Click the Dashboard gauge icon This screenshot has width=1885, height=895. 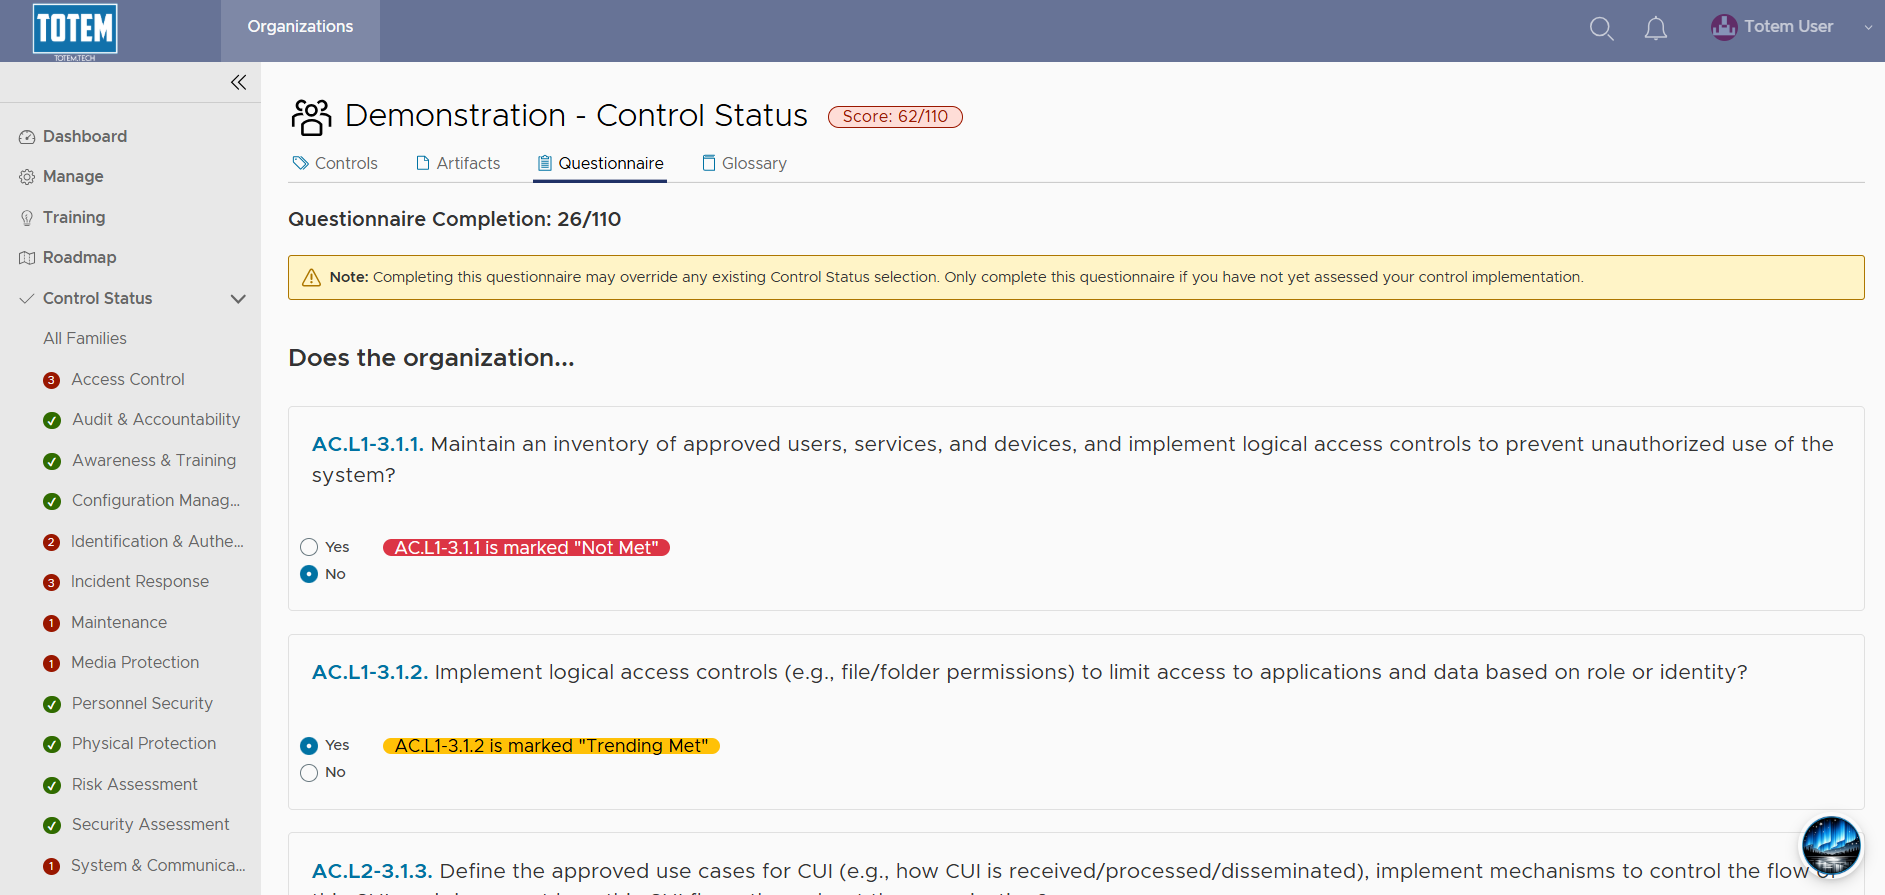27,137
